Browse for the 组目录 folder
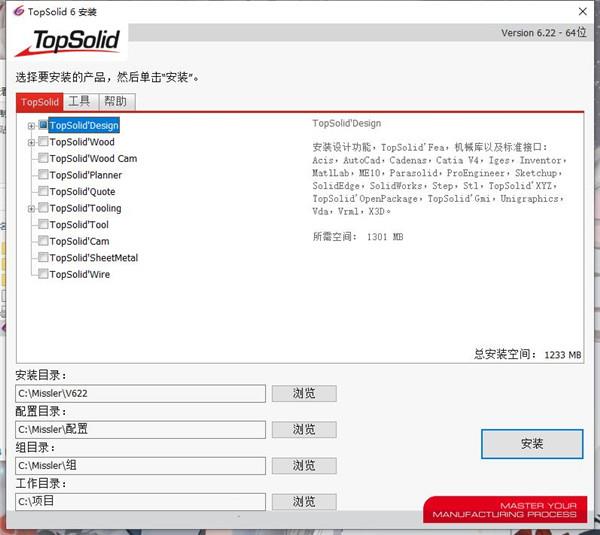 click(304, 466)
